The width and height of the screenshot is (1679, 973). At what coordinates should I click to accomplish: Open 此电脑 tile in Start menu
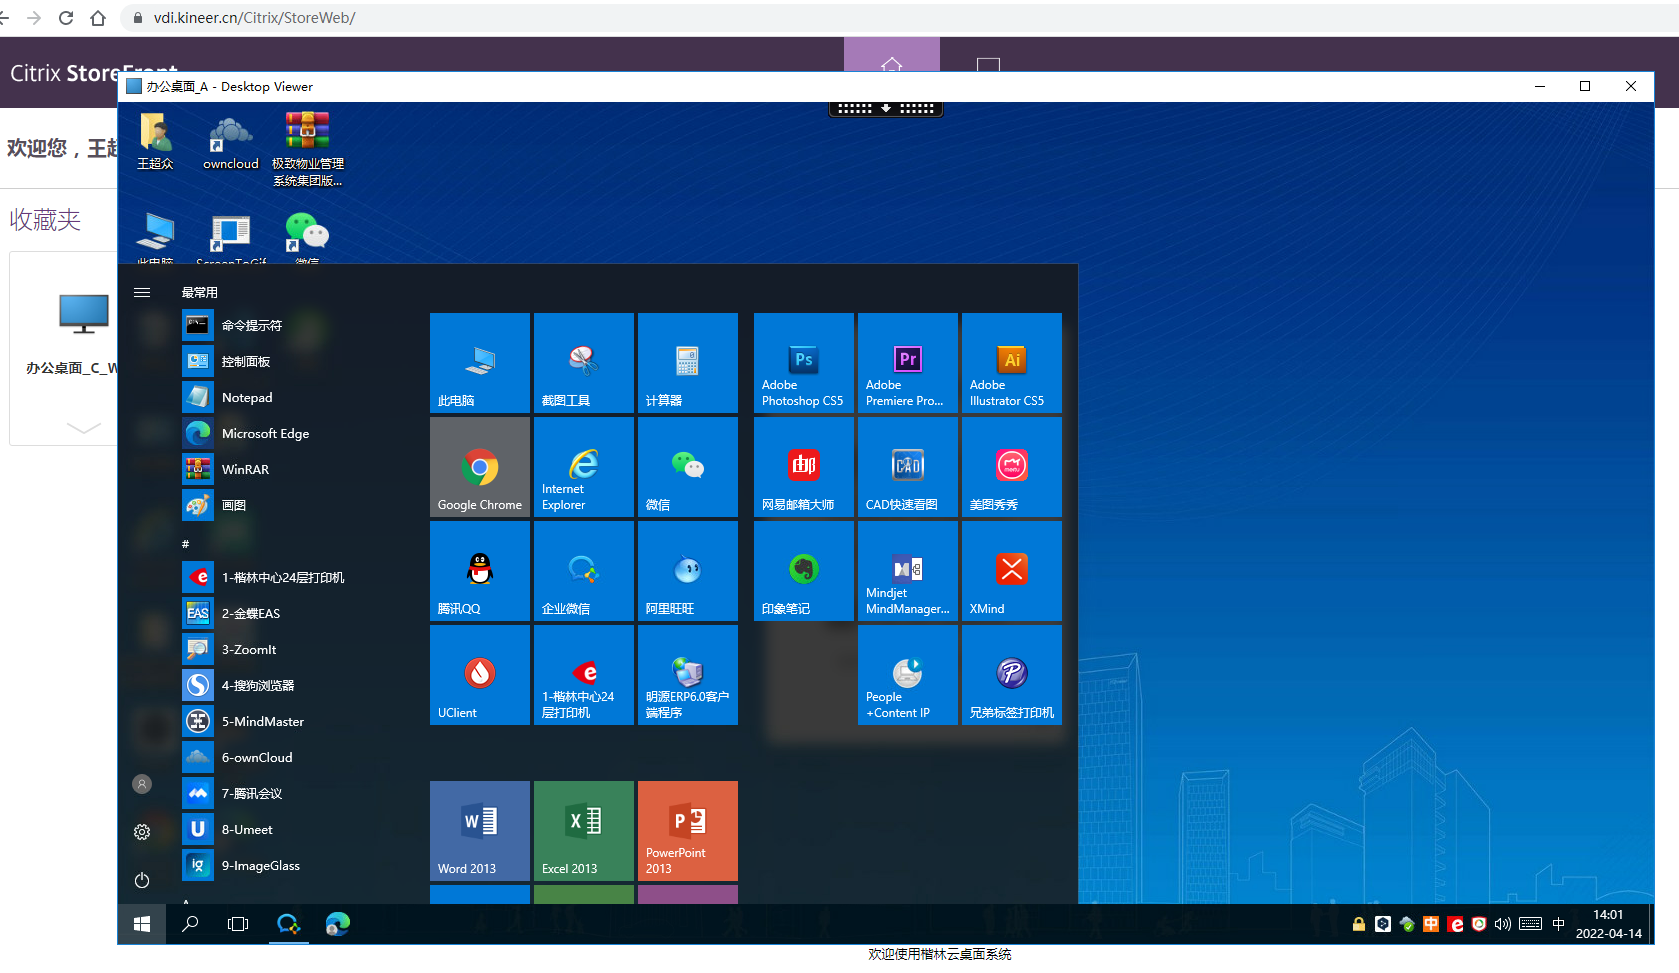pyautogui.click(x=480, y=363)
